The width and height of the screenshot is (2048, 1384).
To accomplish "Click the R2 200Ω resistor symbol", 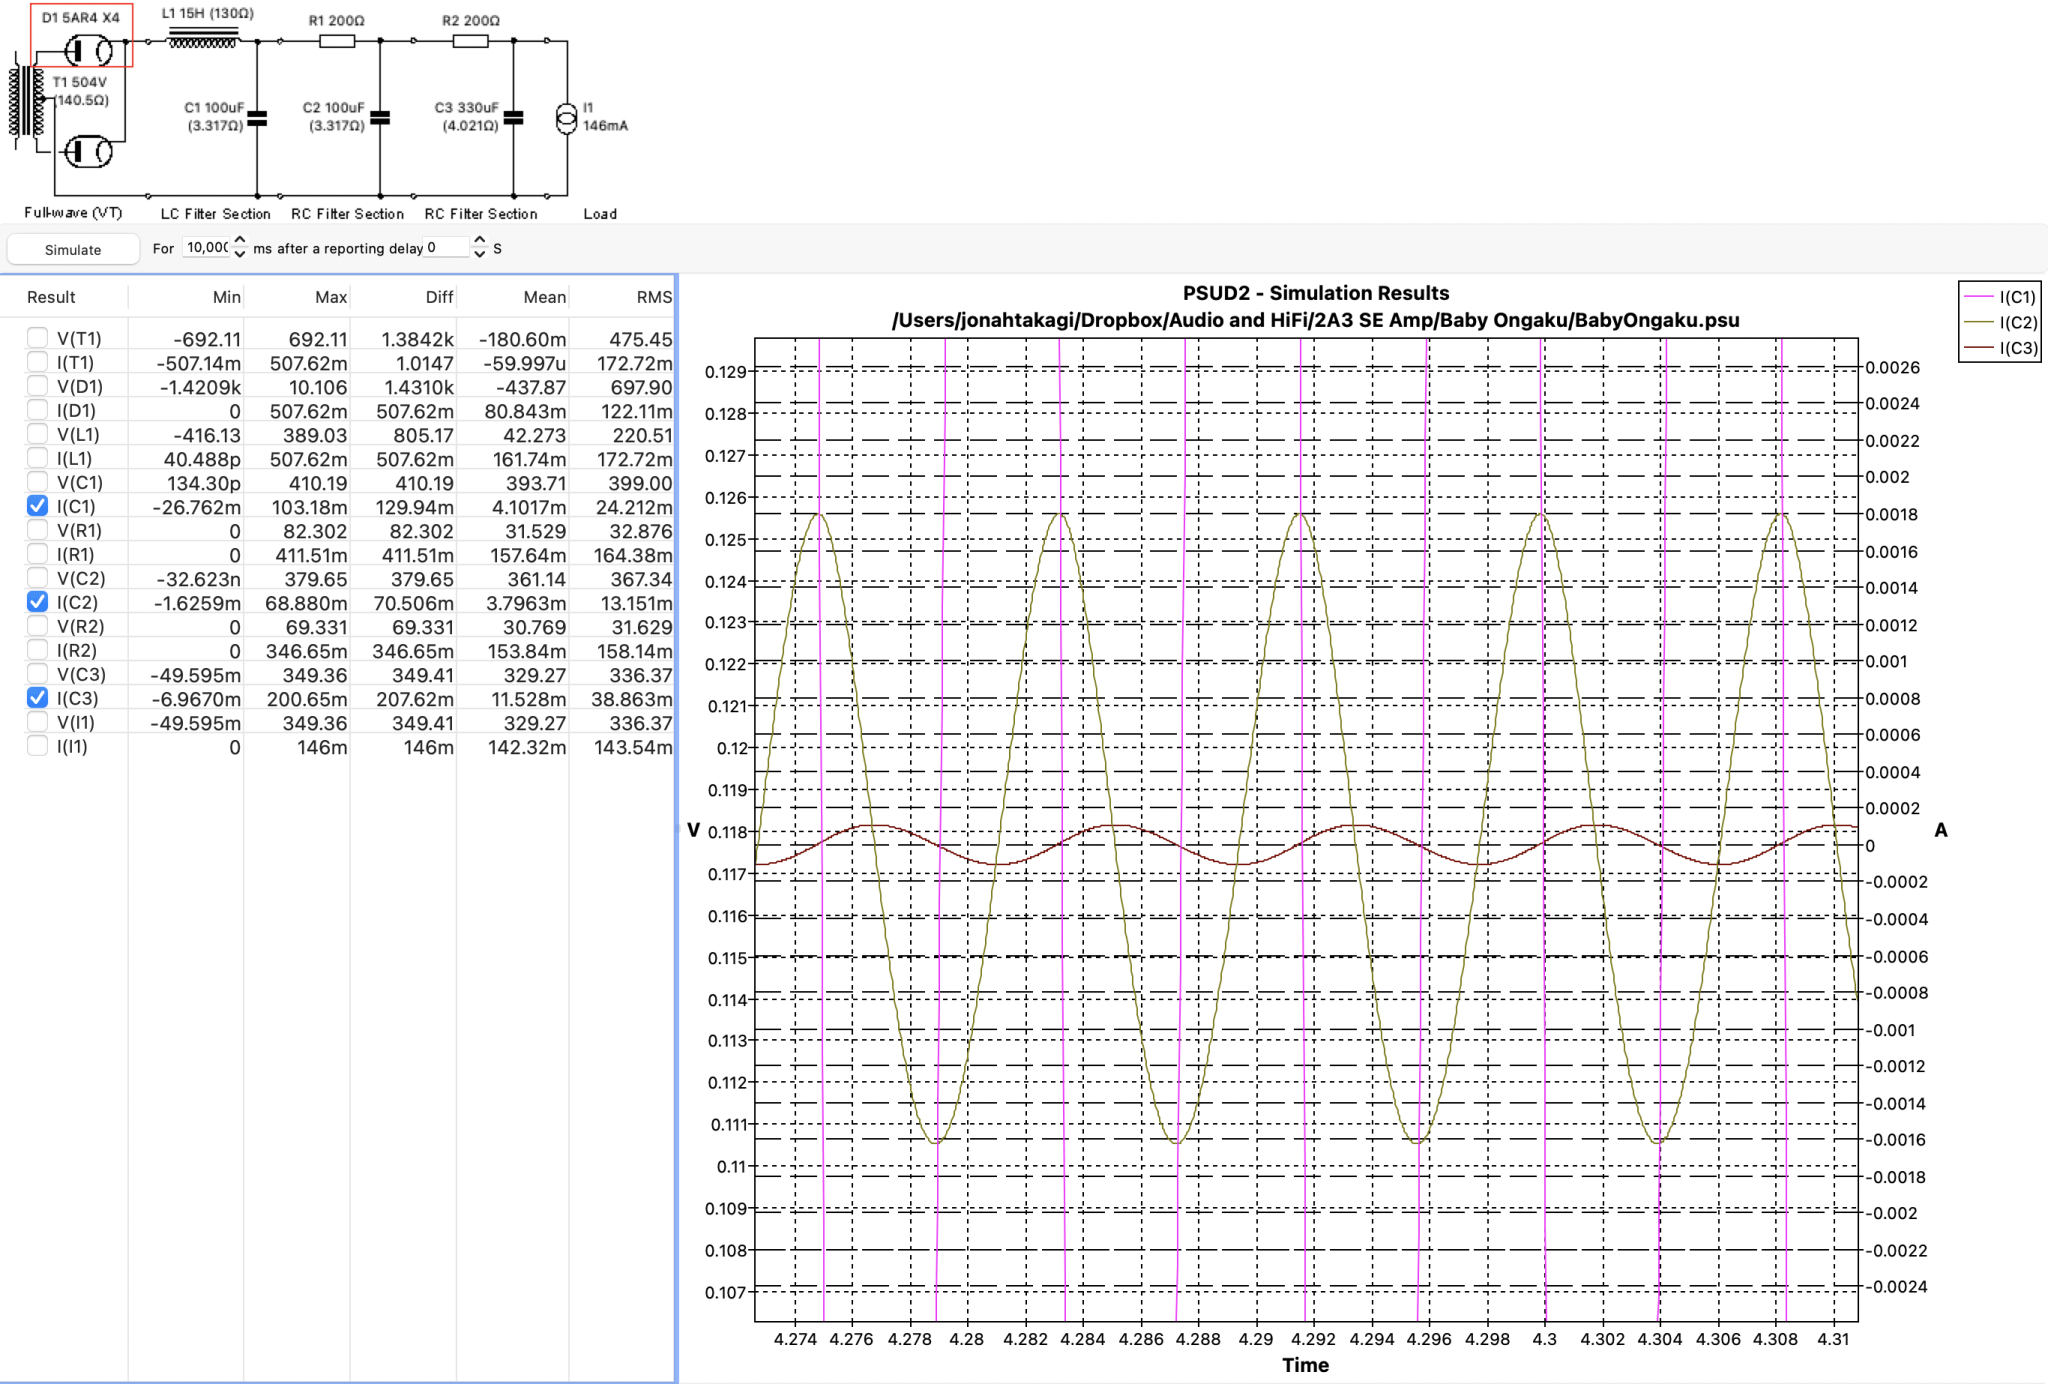I will click(x=470, y=41).
